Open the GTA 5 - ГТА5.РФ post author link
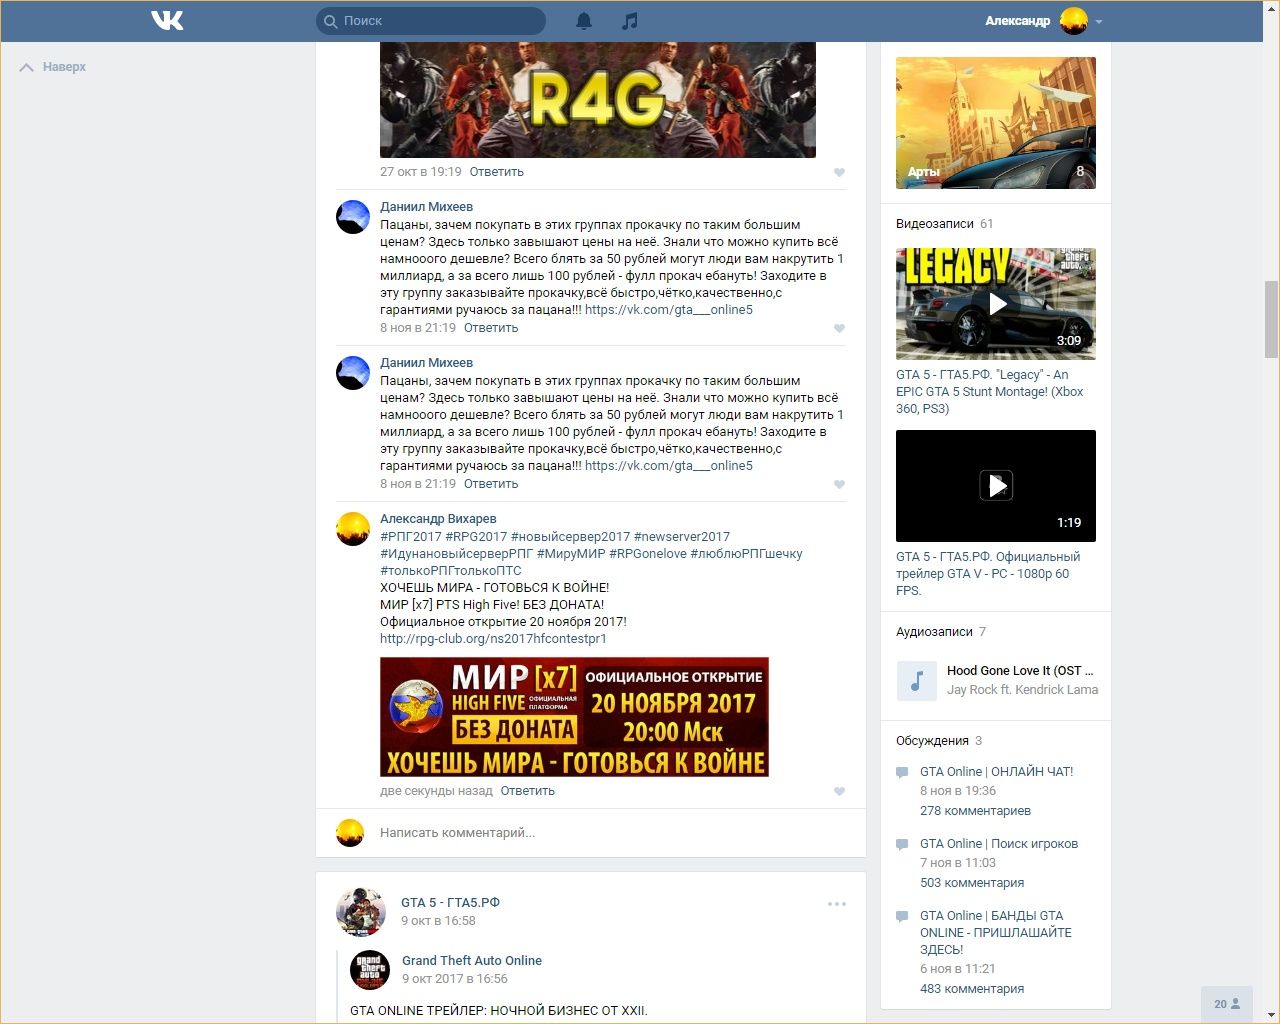The image size is (1280, 1024). click(450, 903)
